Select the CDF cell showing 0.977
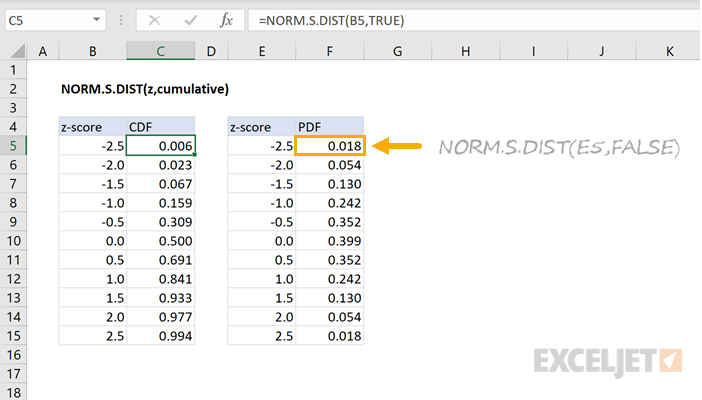 (161, 317)
